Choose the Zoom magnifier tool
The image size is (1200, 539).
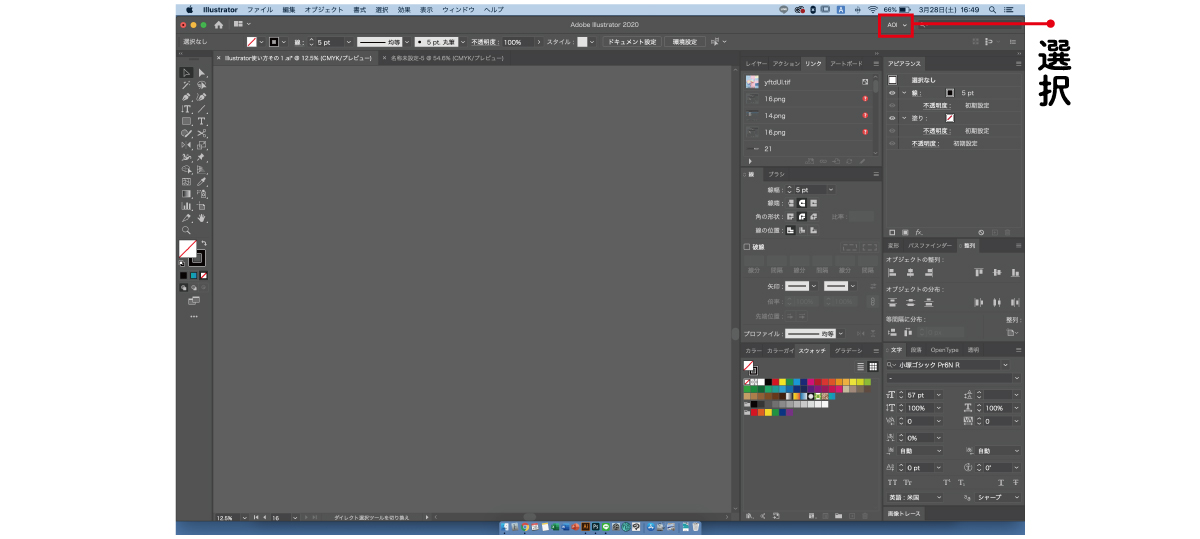[x=186, y=230]
